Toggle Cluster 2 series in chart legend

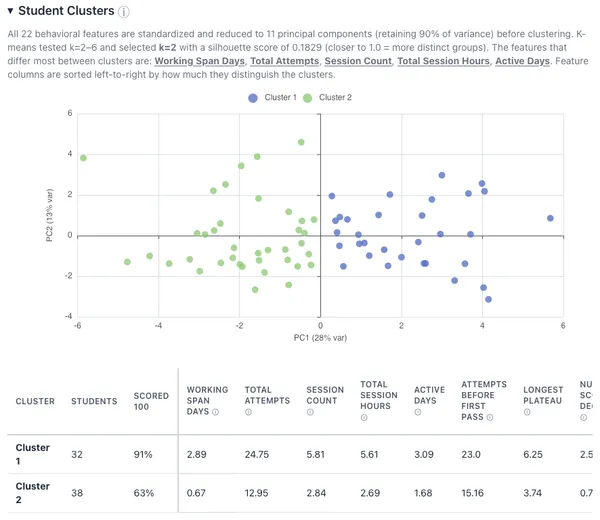coord(327,98)
